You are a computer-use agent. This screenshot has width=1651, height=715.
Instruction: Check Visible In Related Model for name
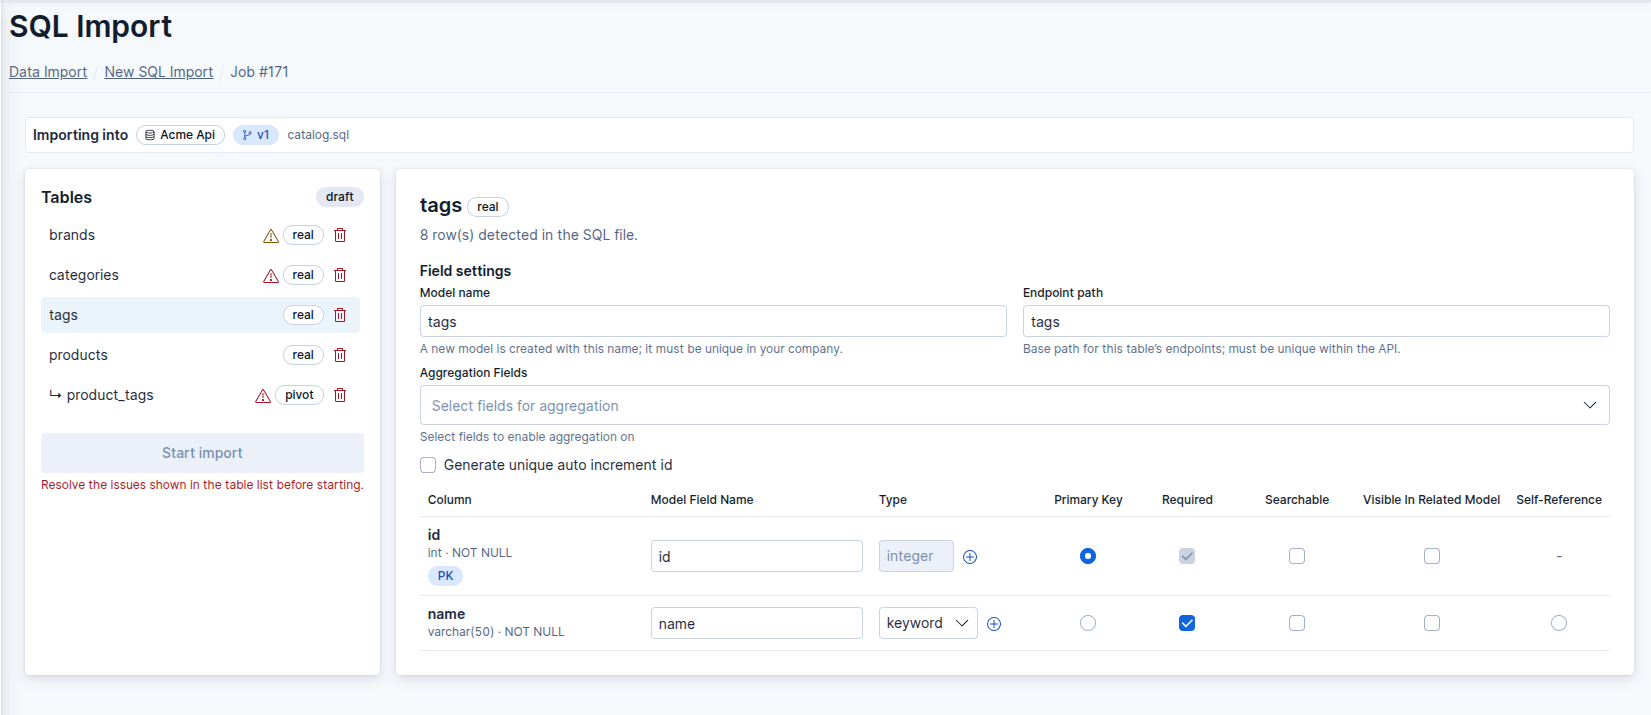[x=1432, y=623]
